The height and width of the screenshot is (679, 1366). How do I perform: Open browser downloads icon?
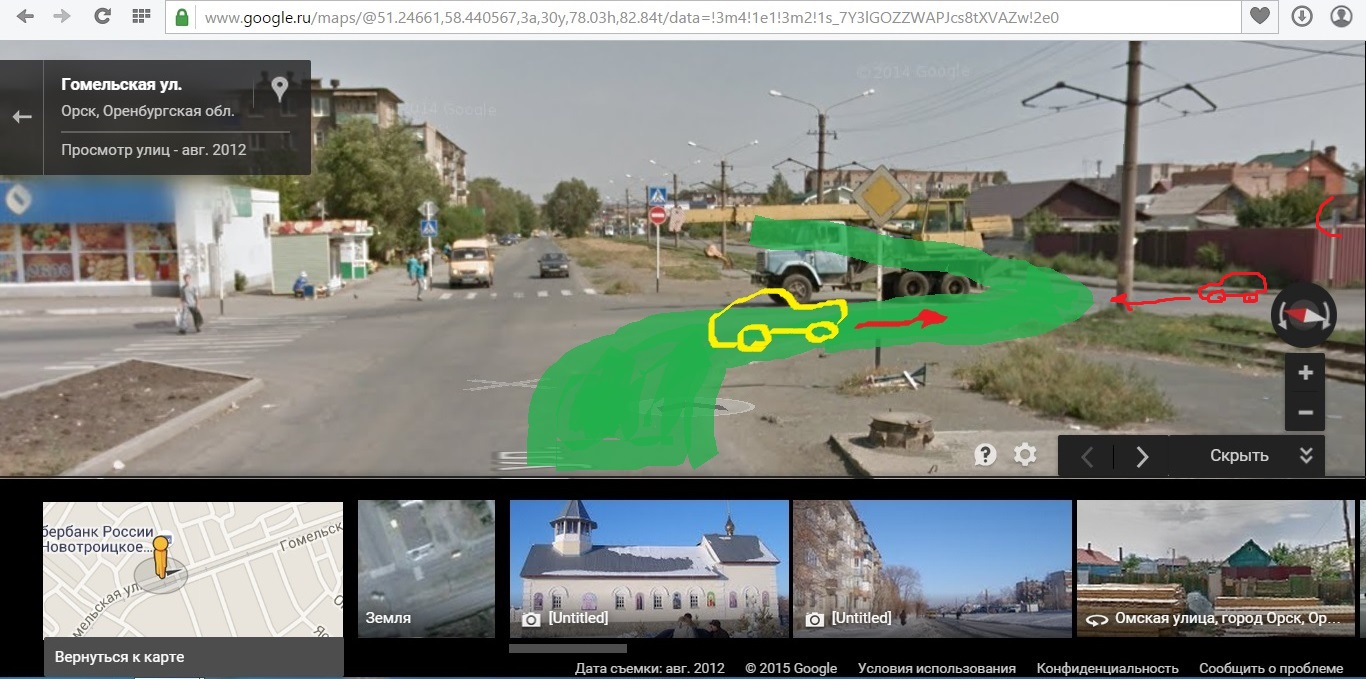pyautogui.click(x=1301, y=17)
